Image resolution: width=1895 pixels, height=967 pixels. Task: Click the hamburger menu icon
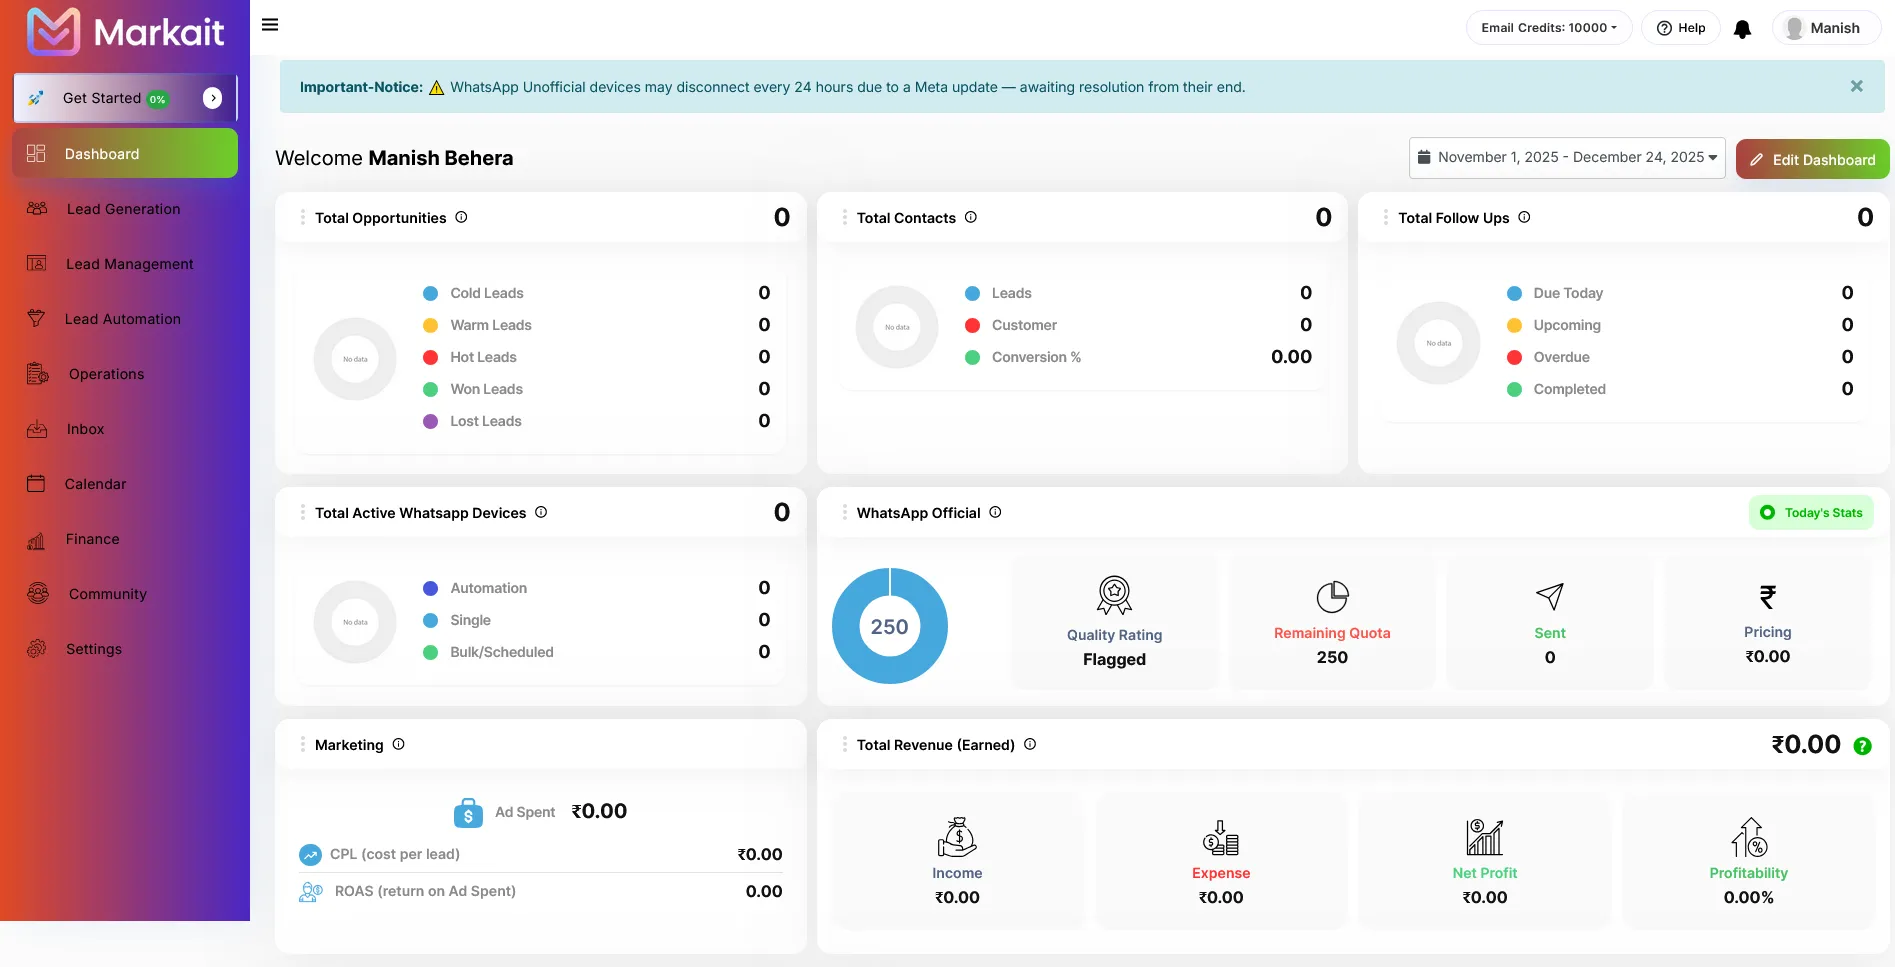coord(270,25)
